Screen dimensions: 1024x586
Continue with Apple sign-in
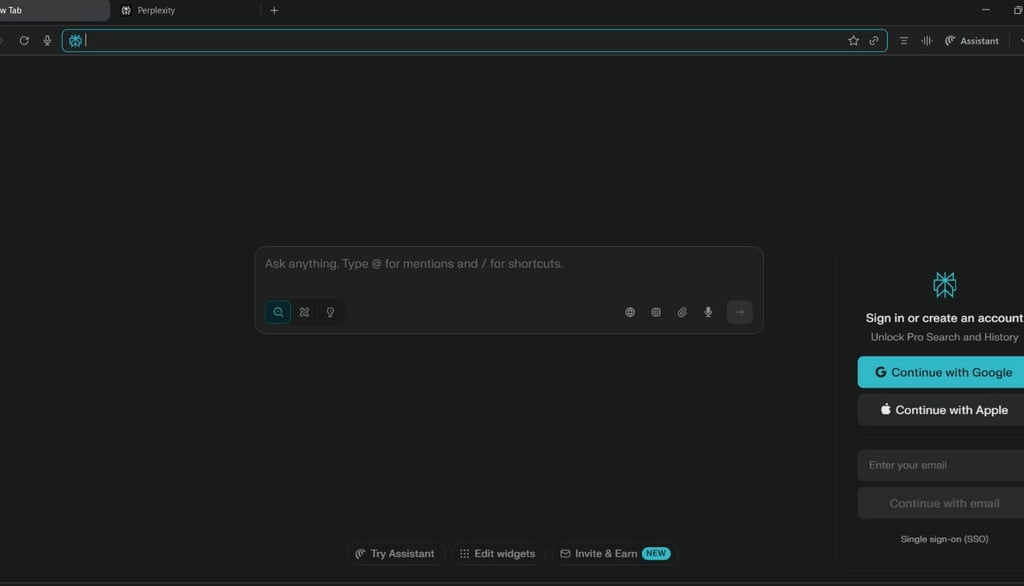click(940, 410)
